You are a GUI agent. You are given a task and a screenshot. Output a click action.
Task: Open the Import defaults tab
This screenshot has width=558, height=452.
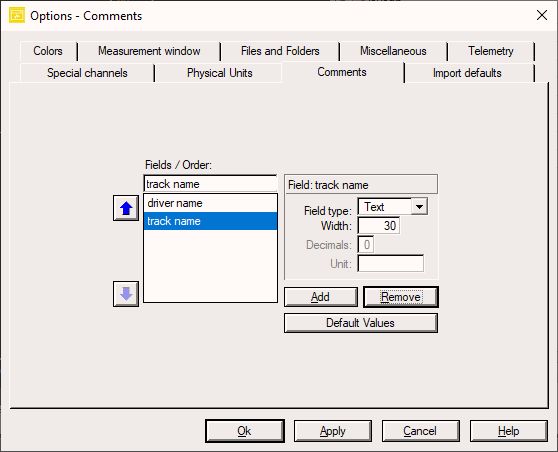click(x=467, y=73)
